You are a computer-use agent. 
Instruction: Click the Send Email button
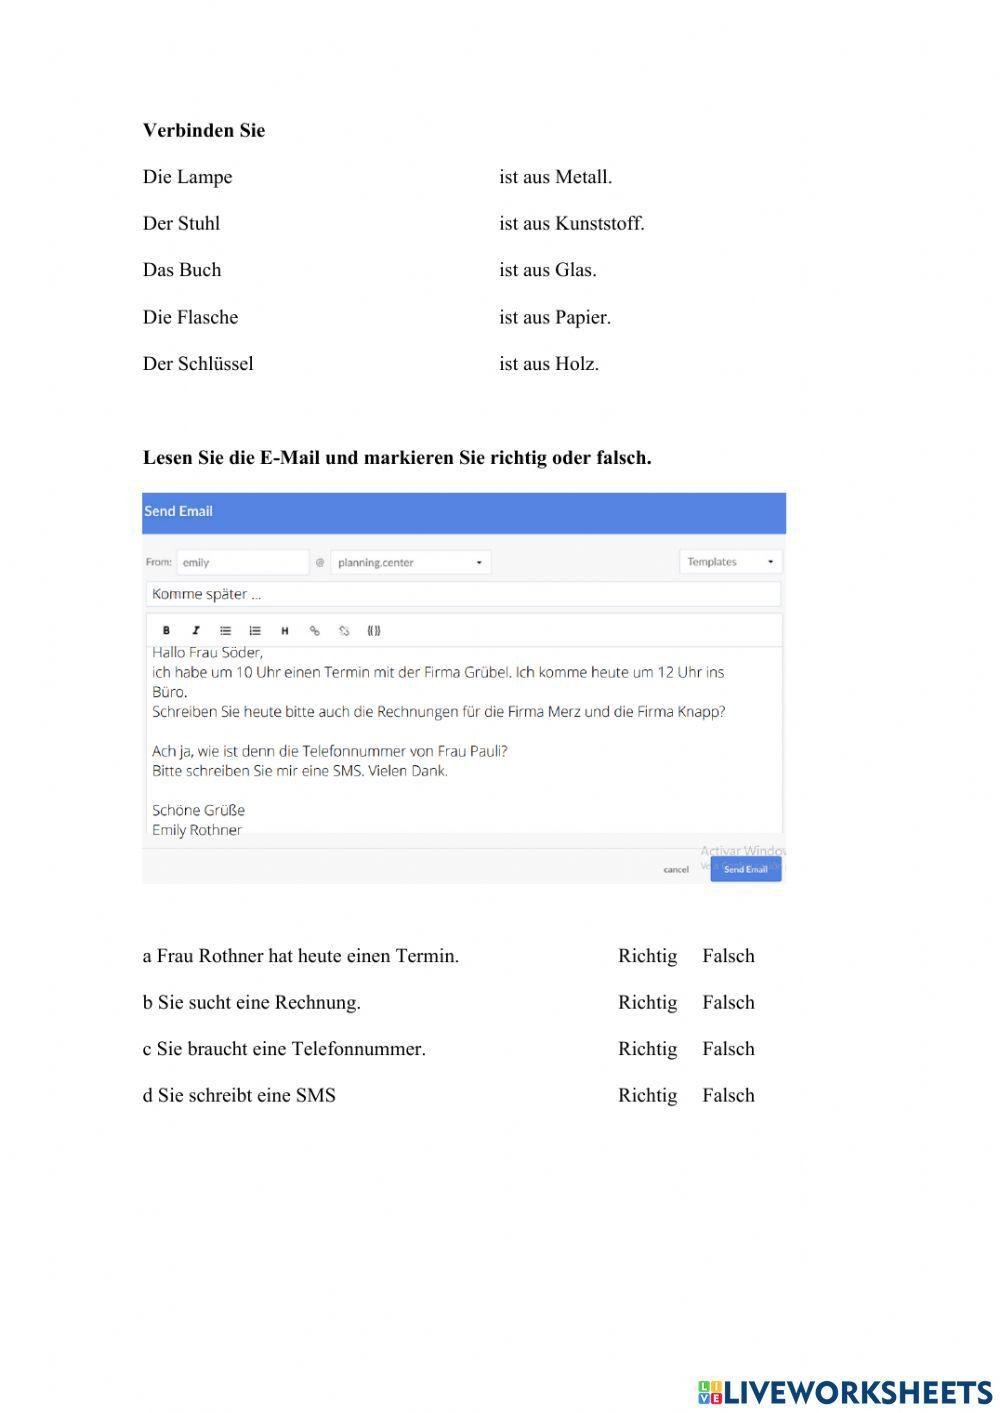pos(745,869)
